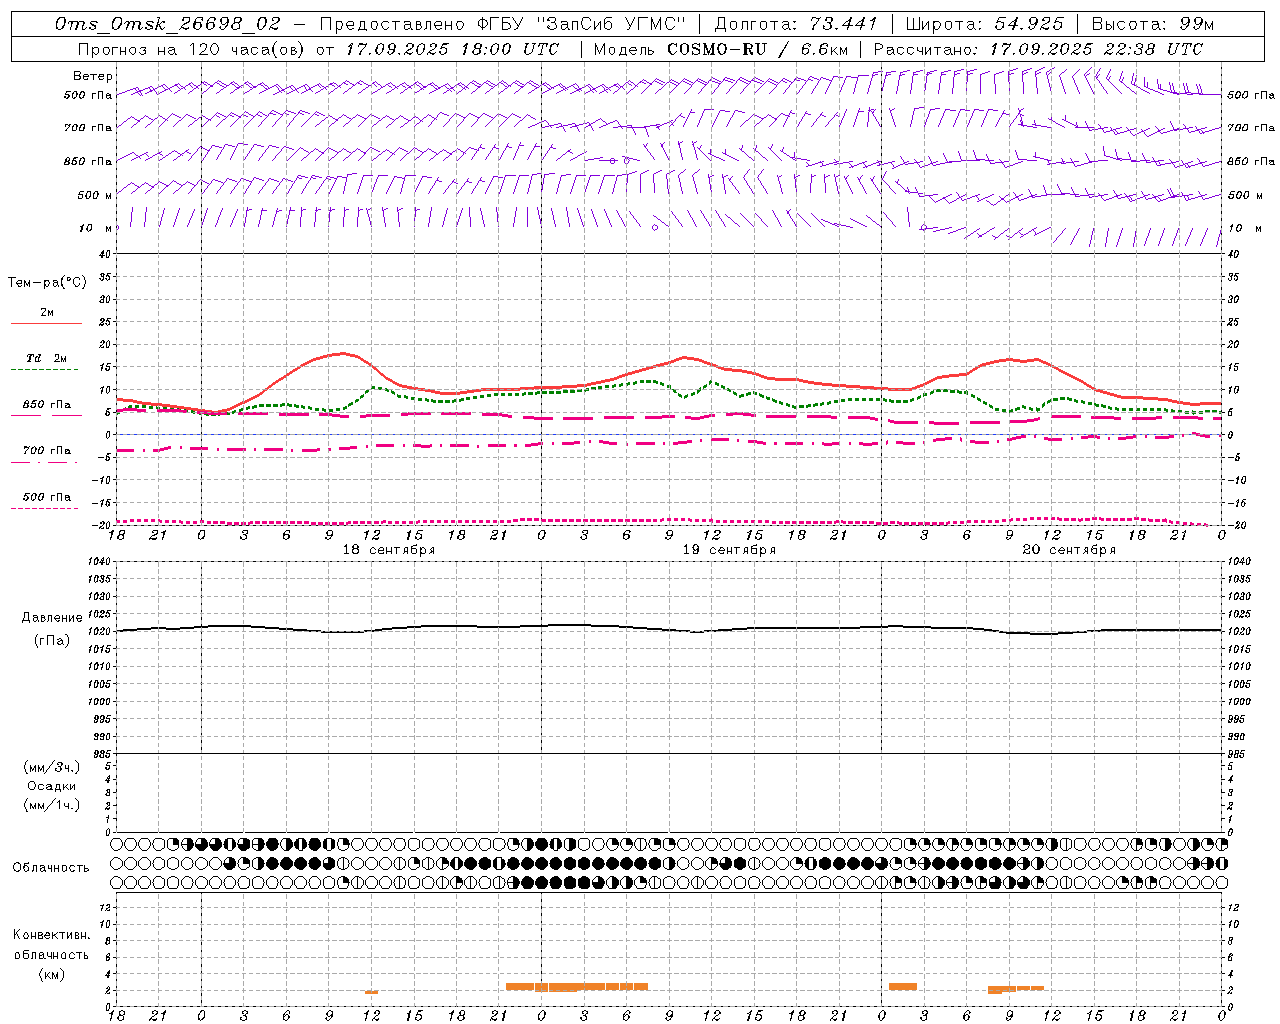The image size is (1280, 1024).
Task: Click the 18 сентября date label
Action: [389, 550]
